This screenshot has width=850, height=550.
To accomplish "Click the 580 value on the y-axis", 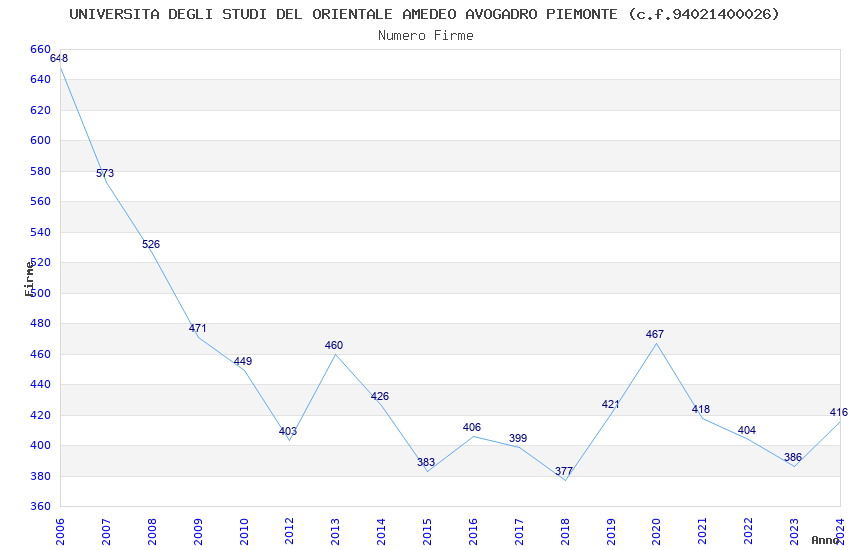I will point(41,171).
